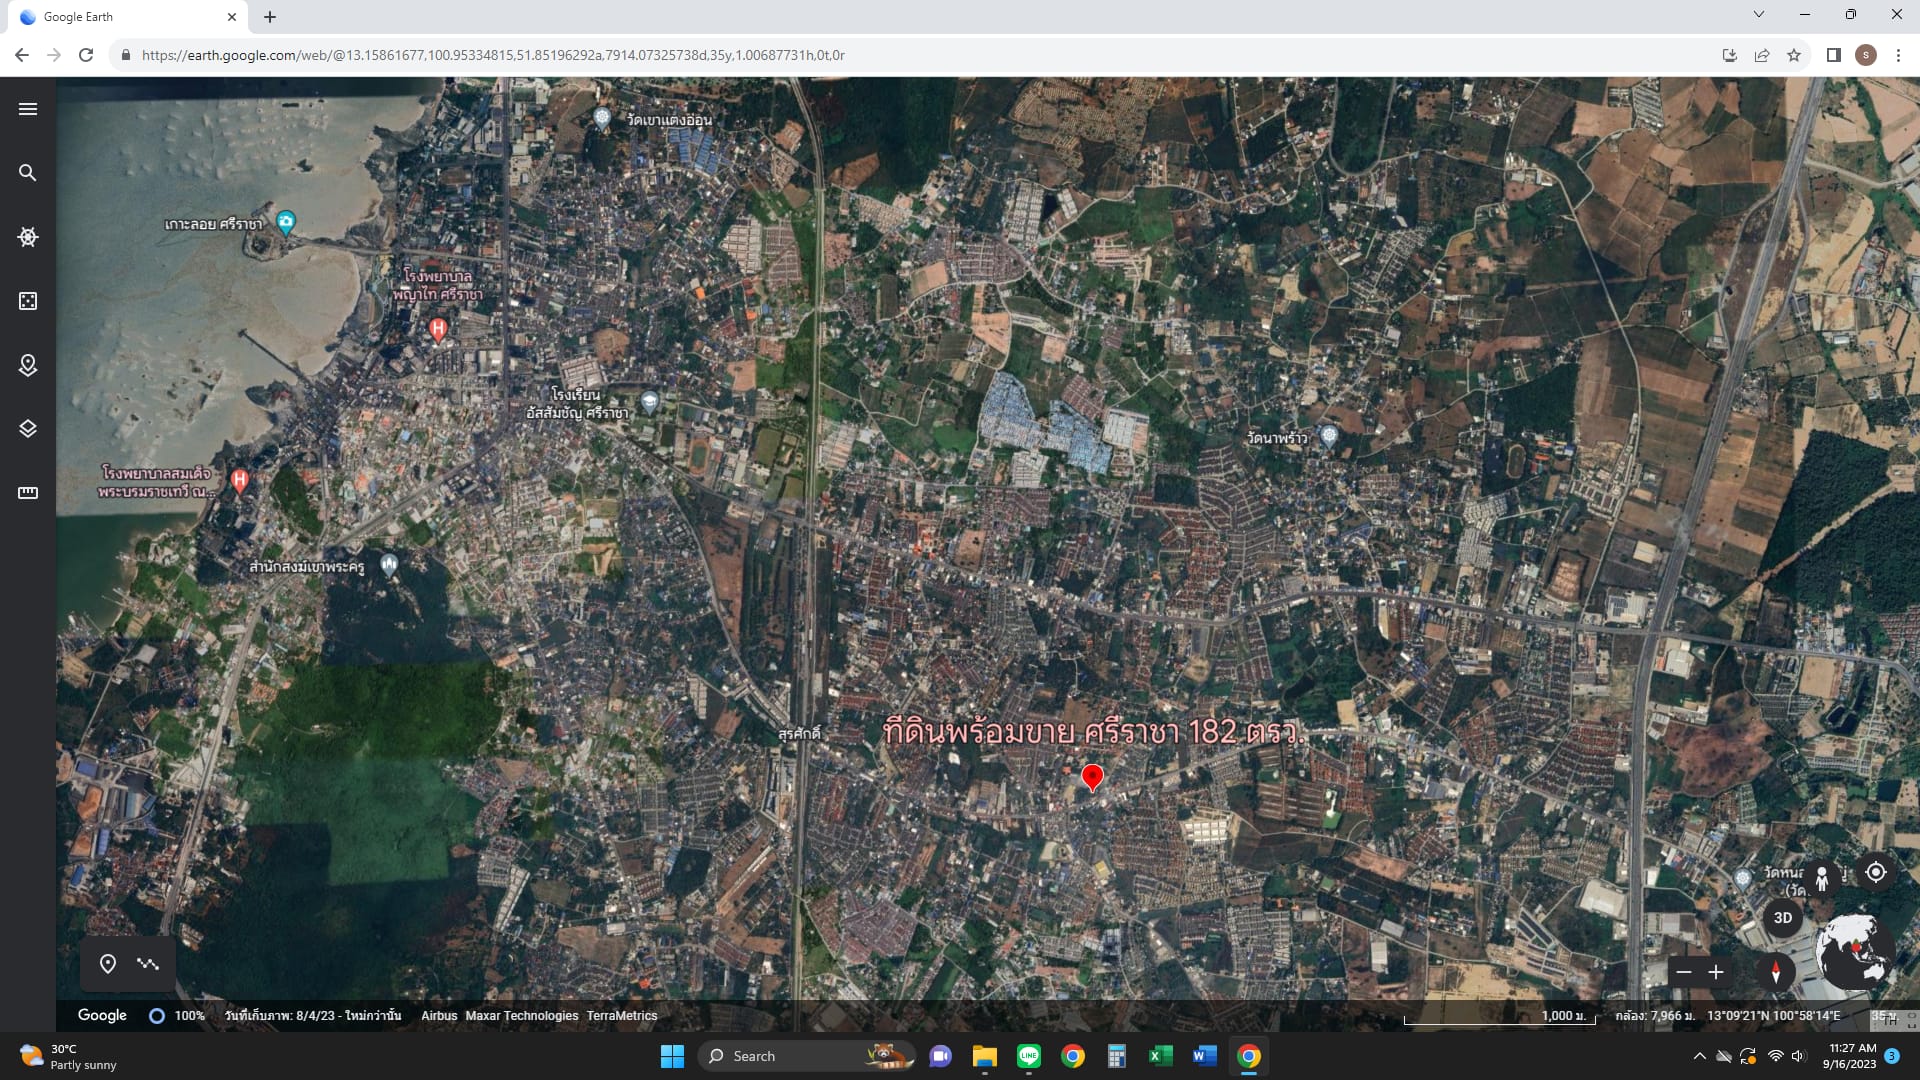Open the Chrome profile avatar
Image resolution: width=1920 pixels, height=1080 pixels.
click(x=1866, y=55)
